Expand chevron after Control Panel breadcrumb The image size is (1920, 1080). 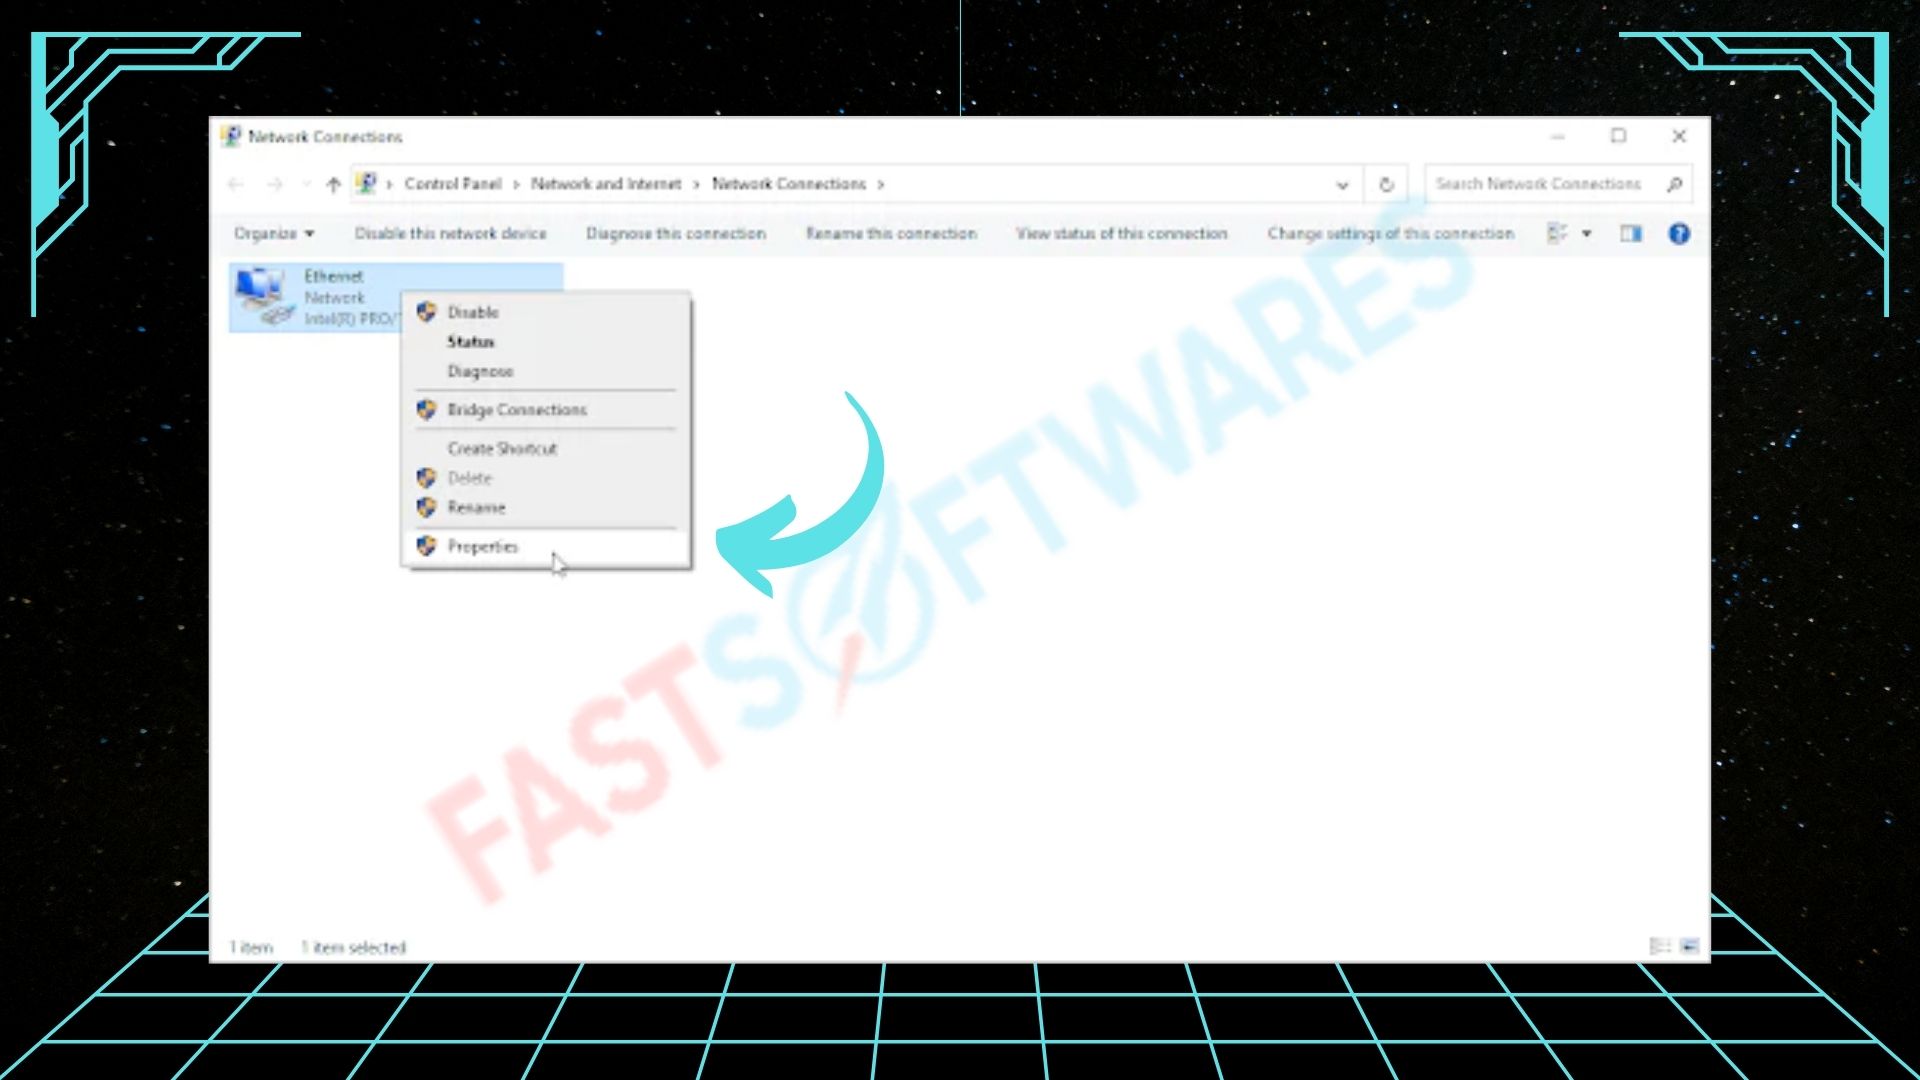[517, 185]
